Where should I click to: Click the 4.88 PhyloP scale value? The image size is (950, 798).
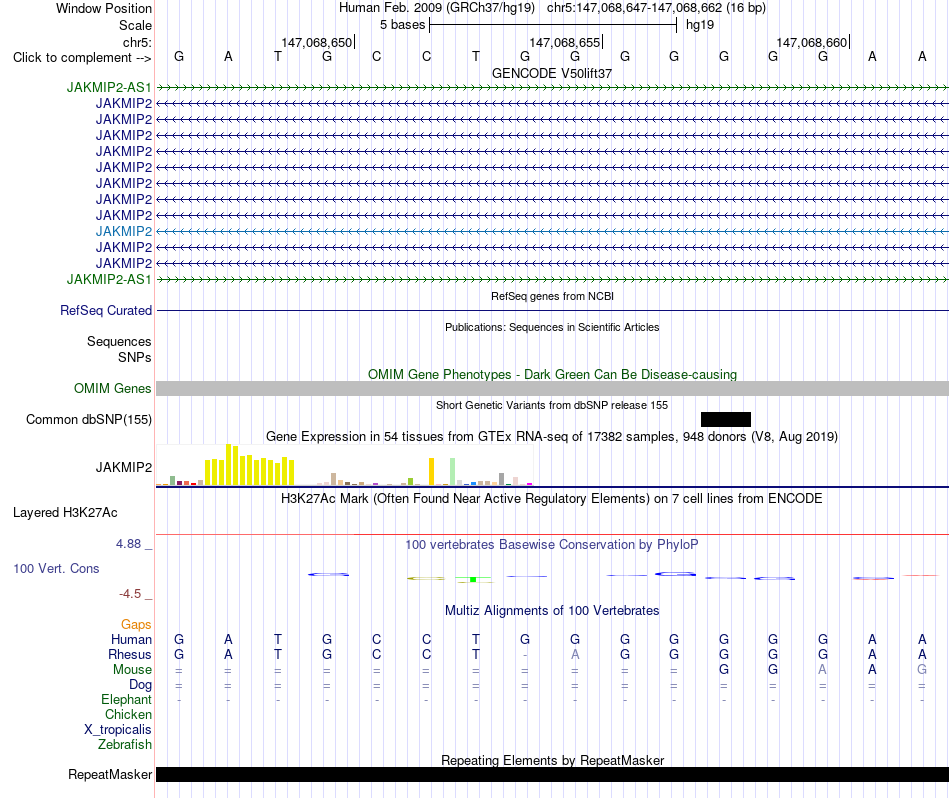point(128,544)
